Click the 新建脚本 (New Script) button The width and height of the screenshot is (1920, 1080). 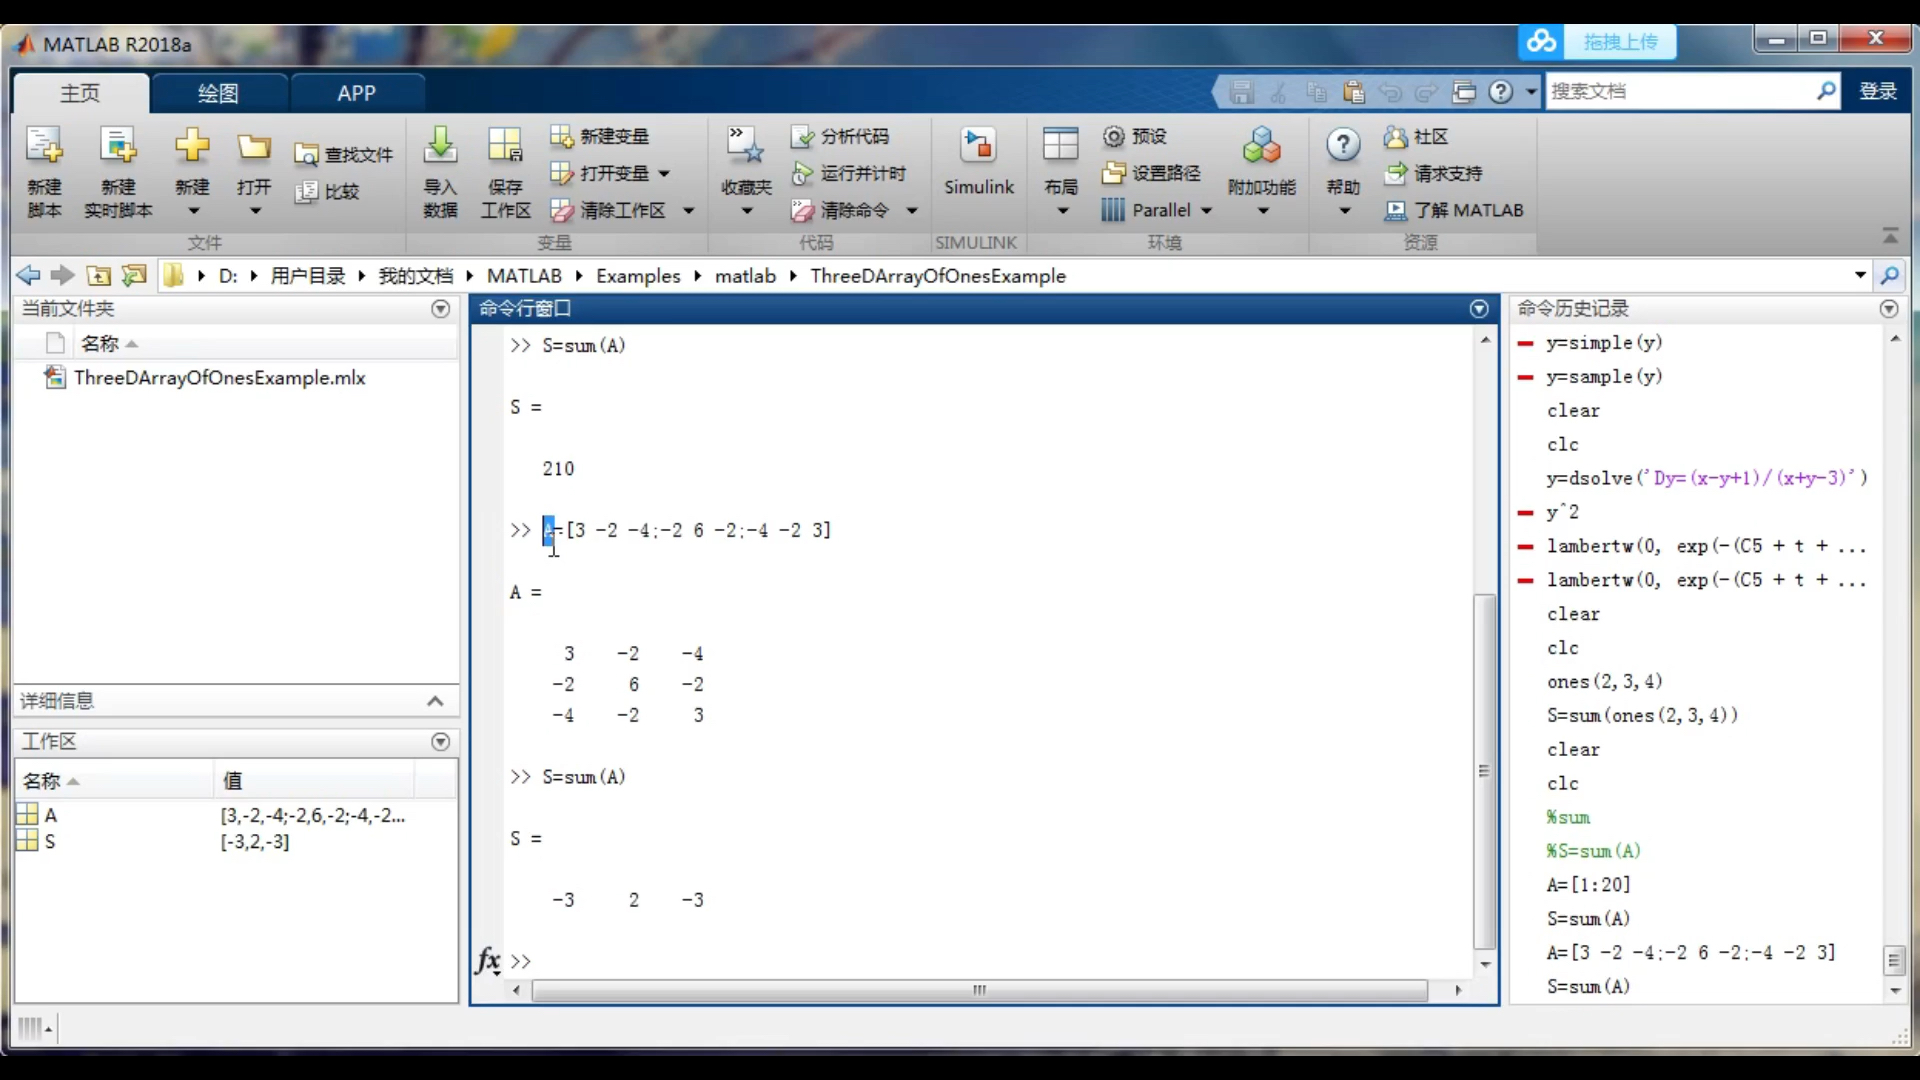(44, 171)
